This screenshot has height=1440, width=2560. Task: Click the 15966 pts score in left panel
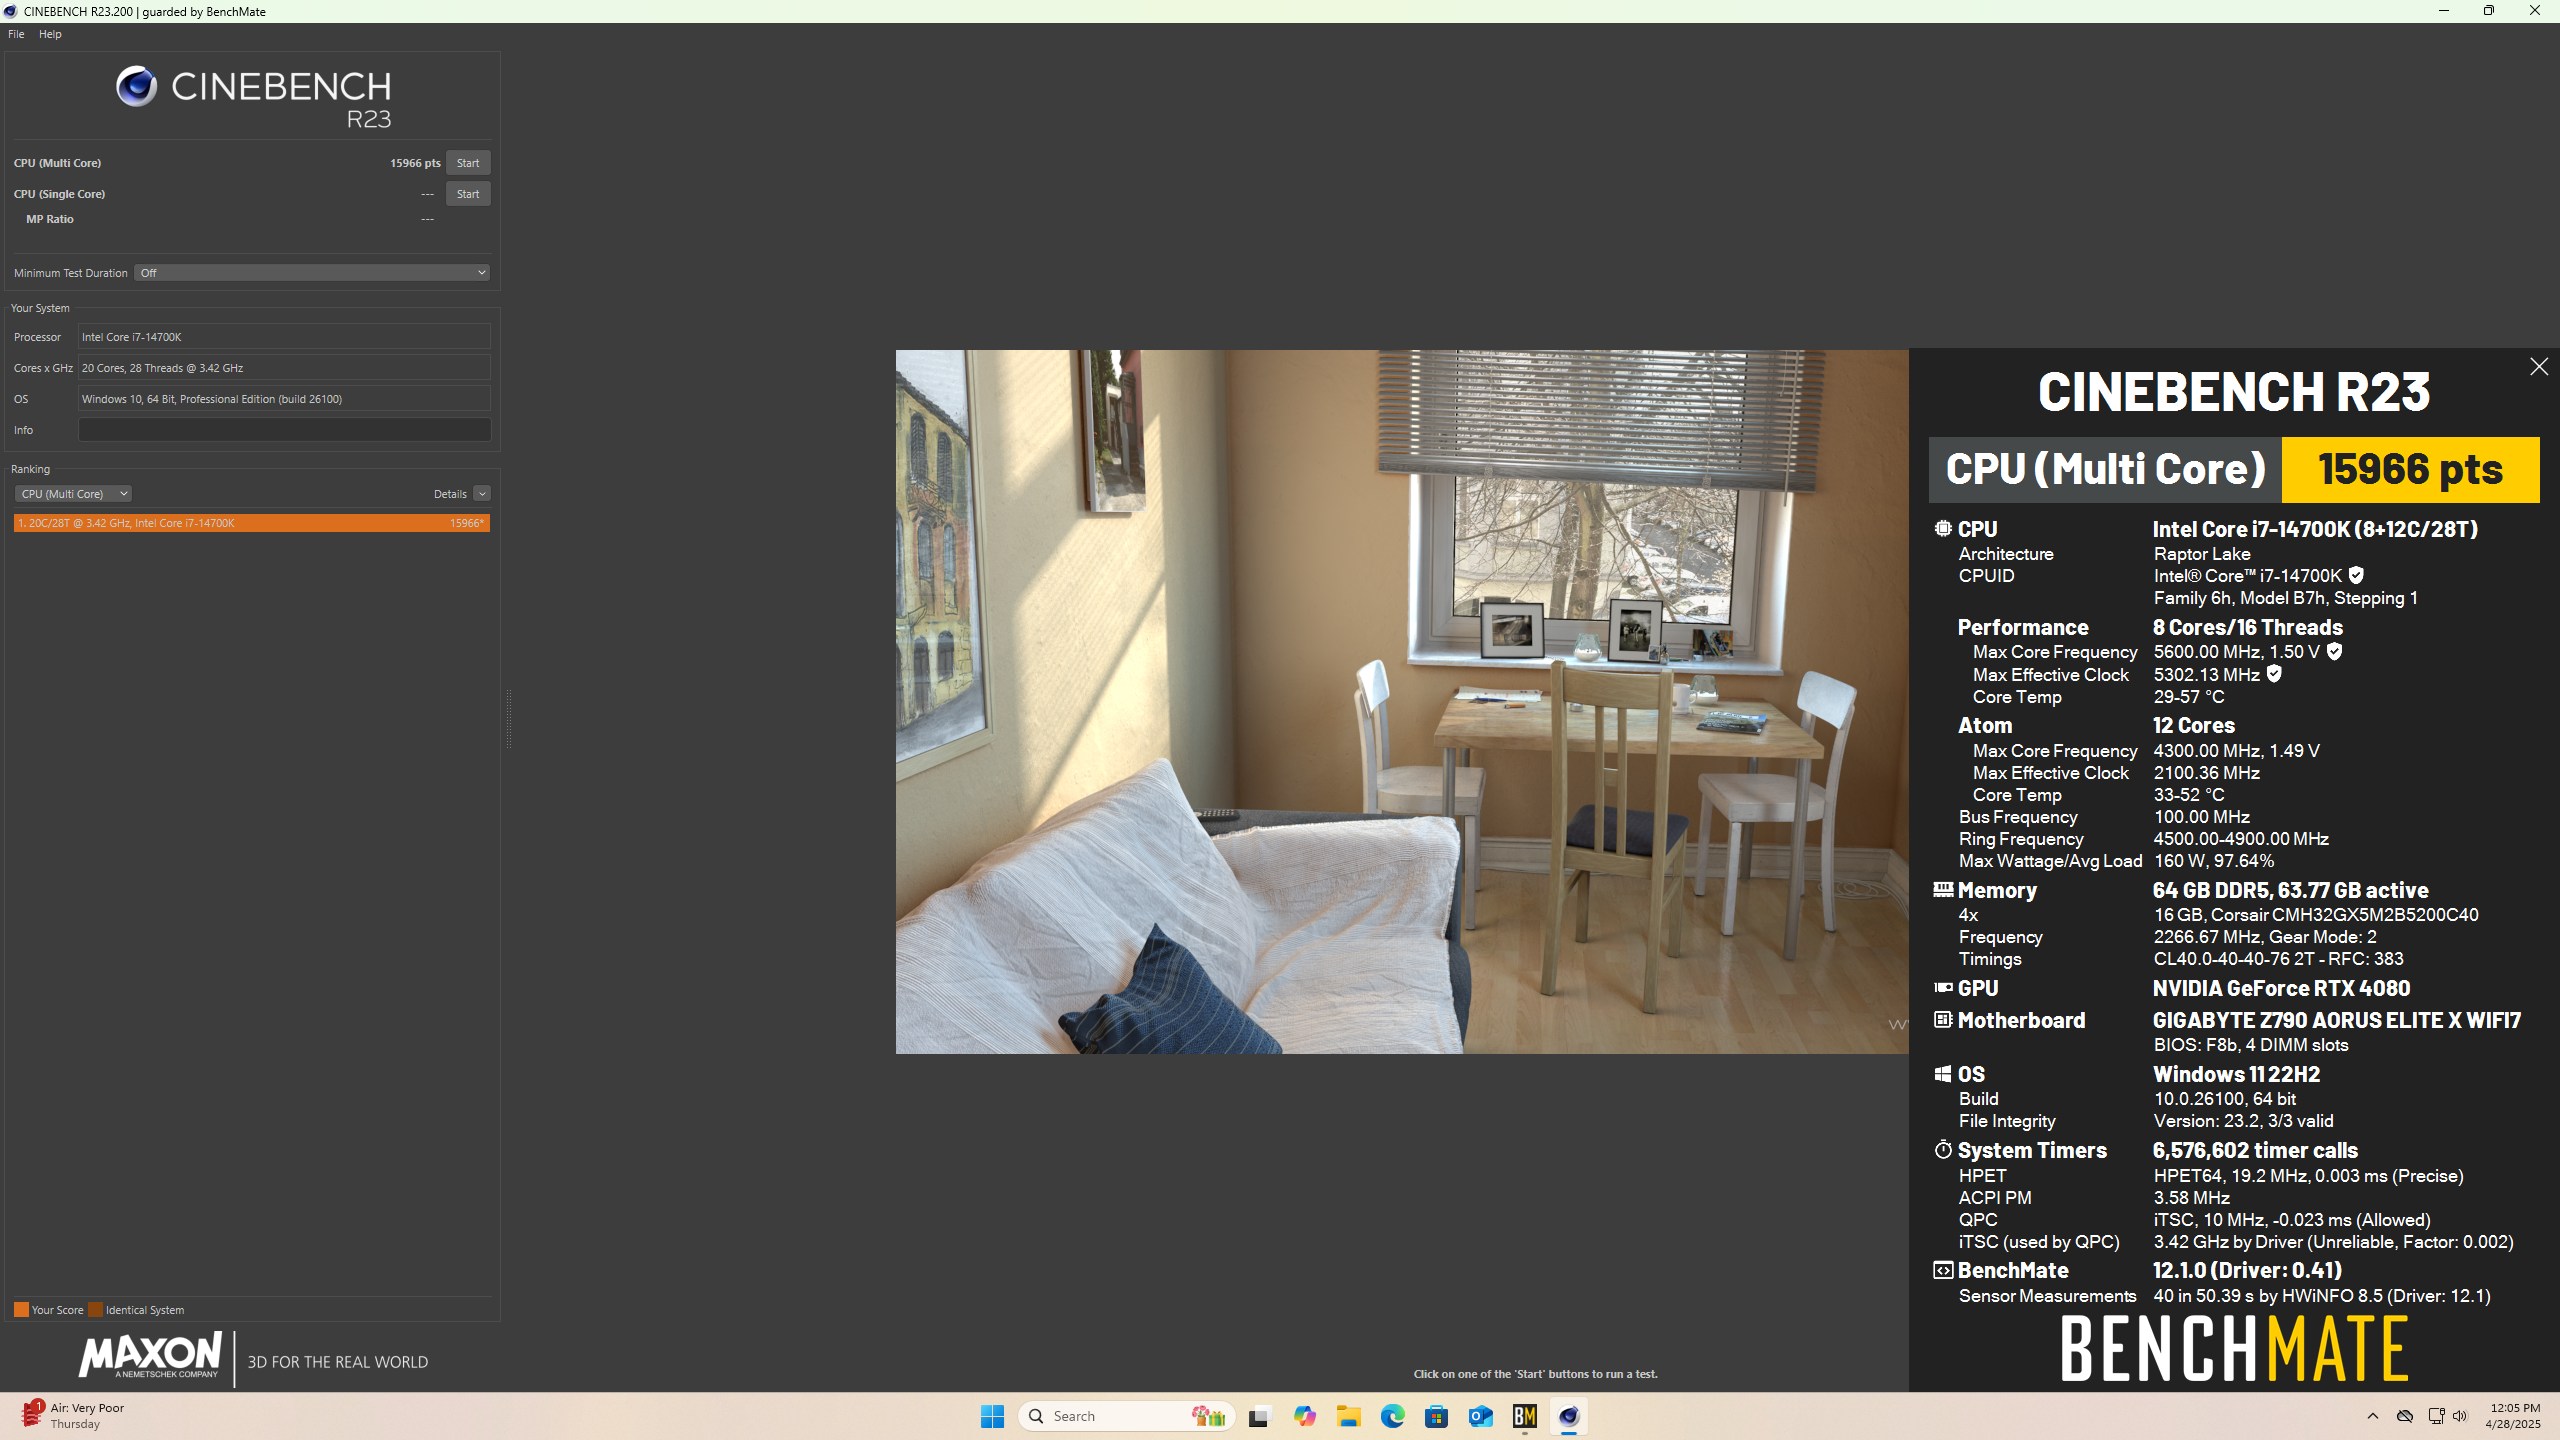(x=415, y=163)
